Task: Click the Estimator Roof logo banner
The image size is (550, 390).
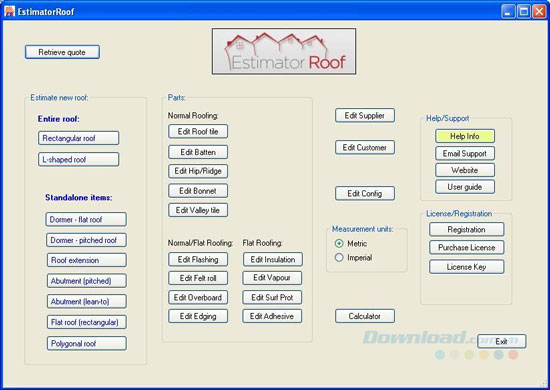Action: tap(284, 51)
